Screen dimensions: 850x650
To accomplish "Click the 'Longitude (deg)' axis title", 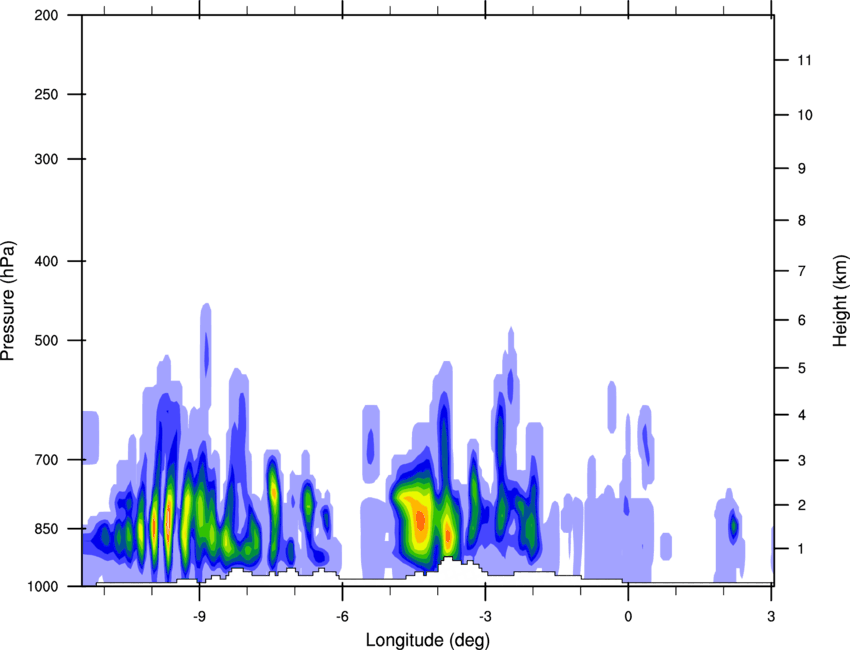I will [428, 640].
